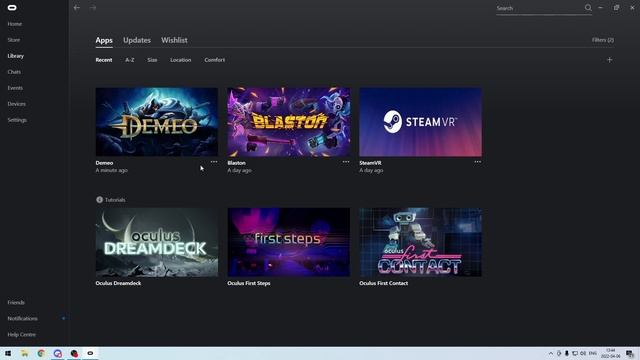Open Settings in sidebar
640x360 pixels.
tap(17, 120)
